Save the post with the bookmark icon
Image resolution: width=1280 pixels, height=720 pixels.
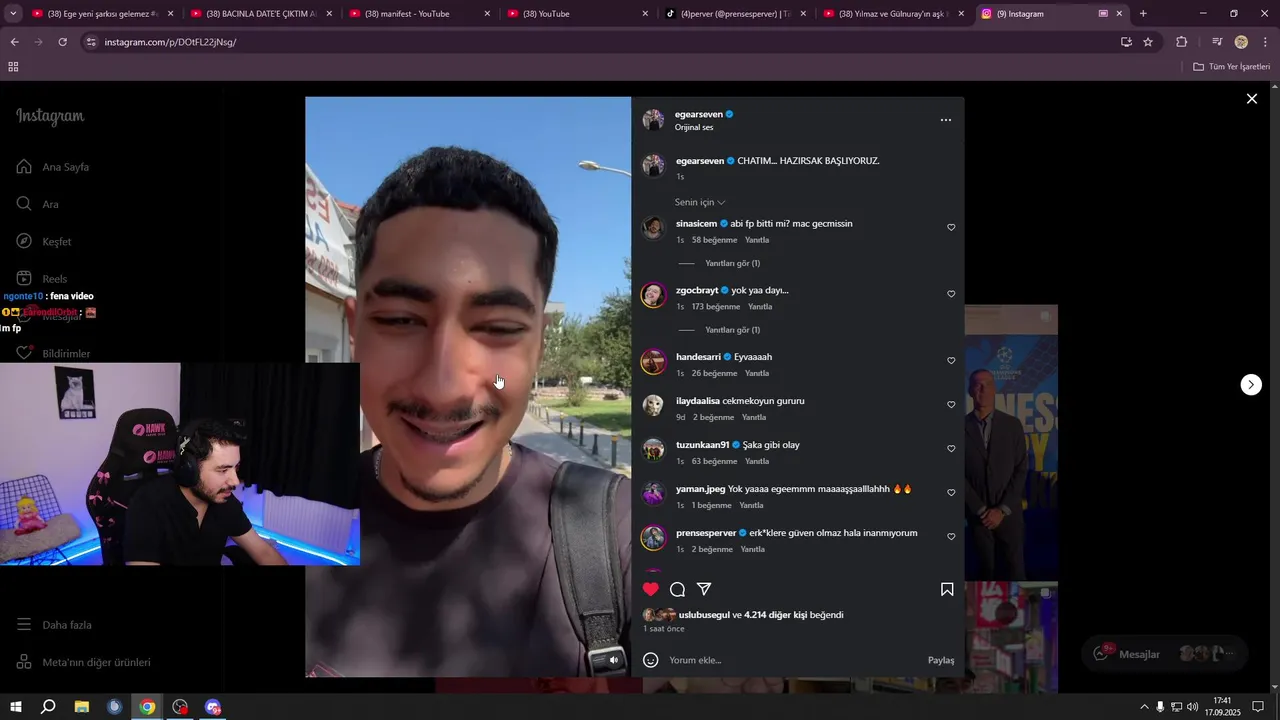tap(947, 589)
